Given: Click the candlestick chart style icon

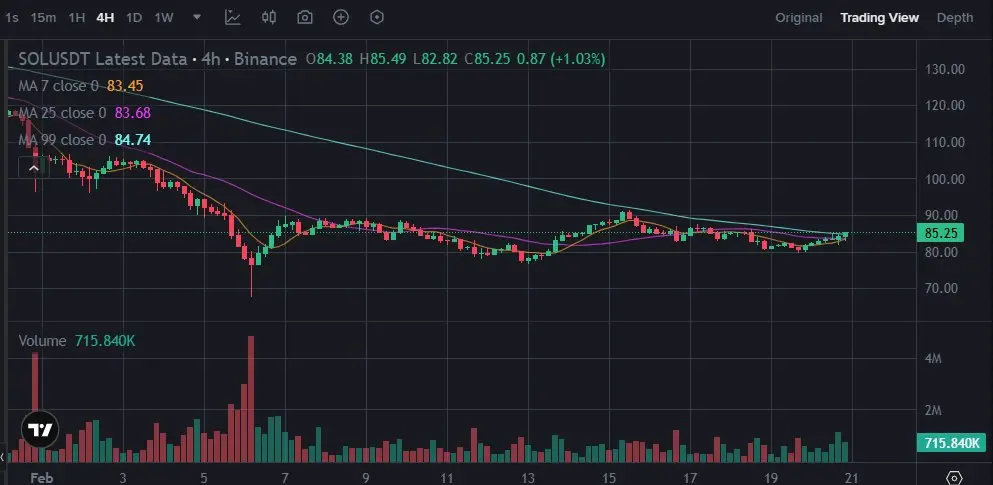Looking at the screenshot, I should 269,17.
